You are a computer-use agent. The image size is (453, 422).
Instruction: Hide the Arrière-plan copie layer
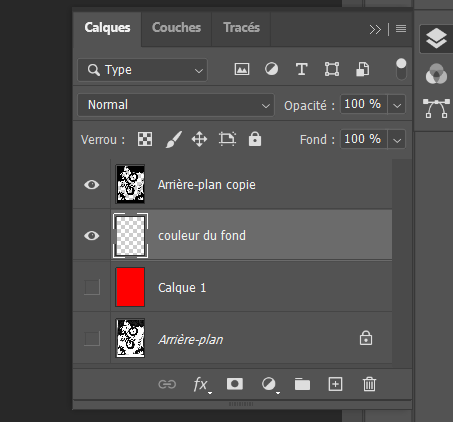click(x=92, y=185)
